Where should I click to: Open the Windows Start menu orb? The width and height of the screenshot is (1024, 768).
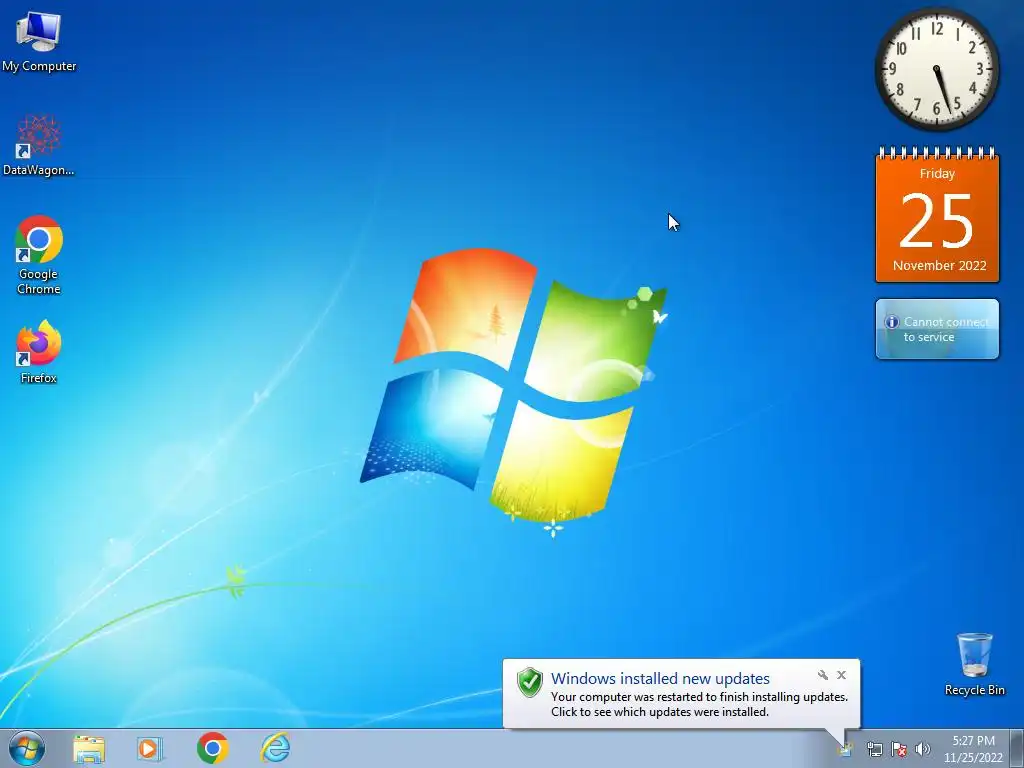click(x=27, y=748)
